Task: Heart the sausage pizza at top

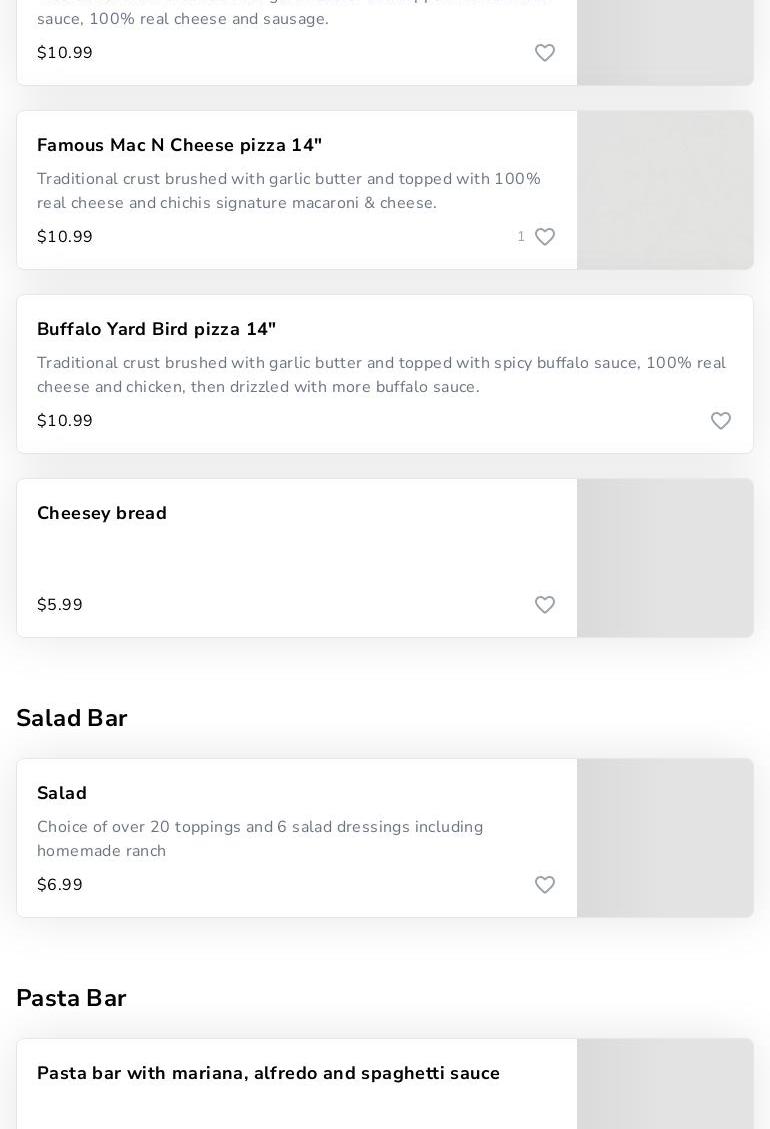Action: [545, 53]
